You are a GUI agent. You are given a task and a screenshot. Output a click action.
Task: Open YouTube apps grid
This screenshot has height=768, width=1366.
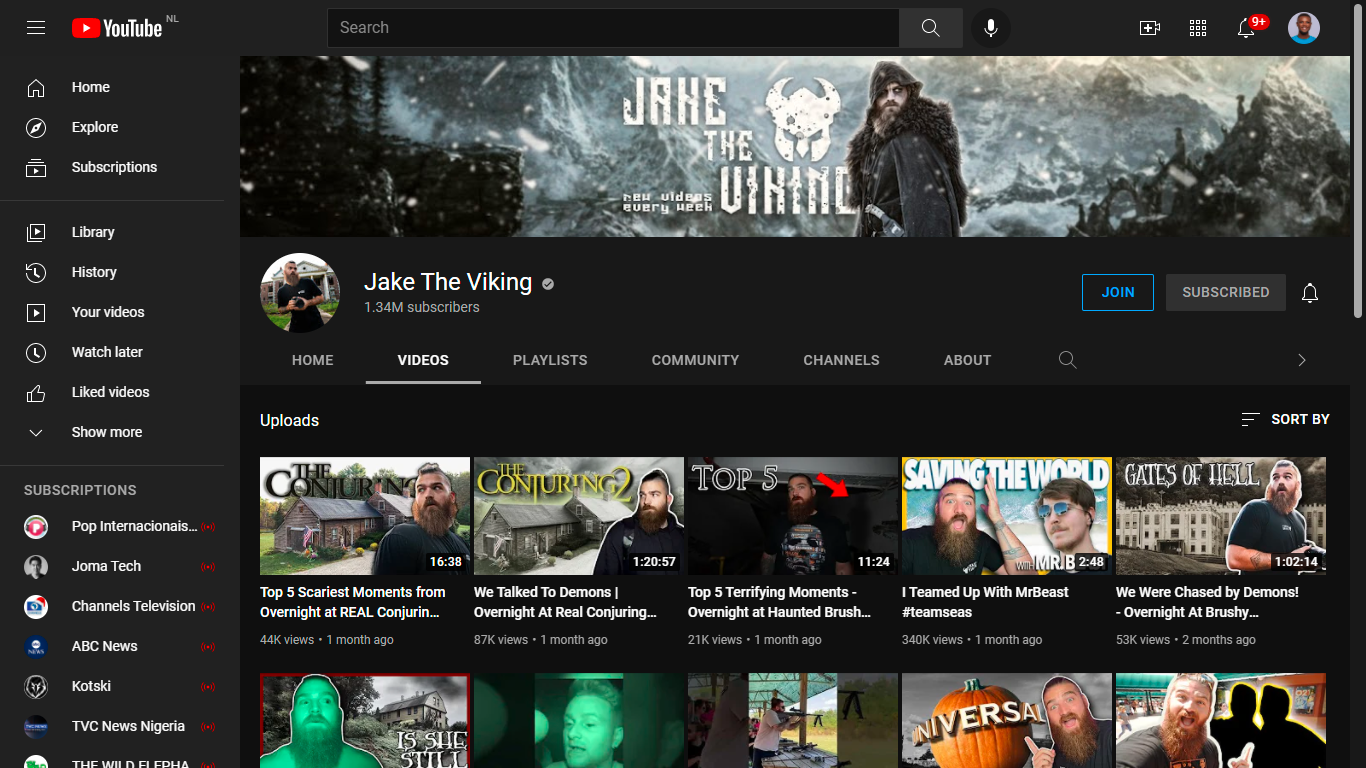click(x=1198, y=28)
